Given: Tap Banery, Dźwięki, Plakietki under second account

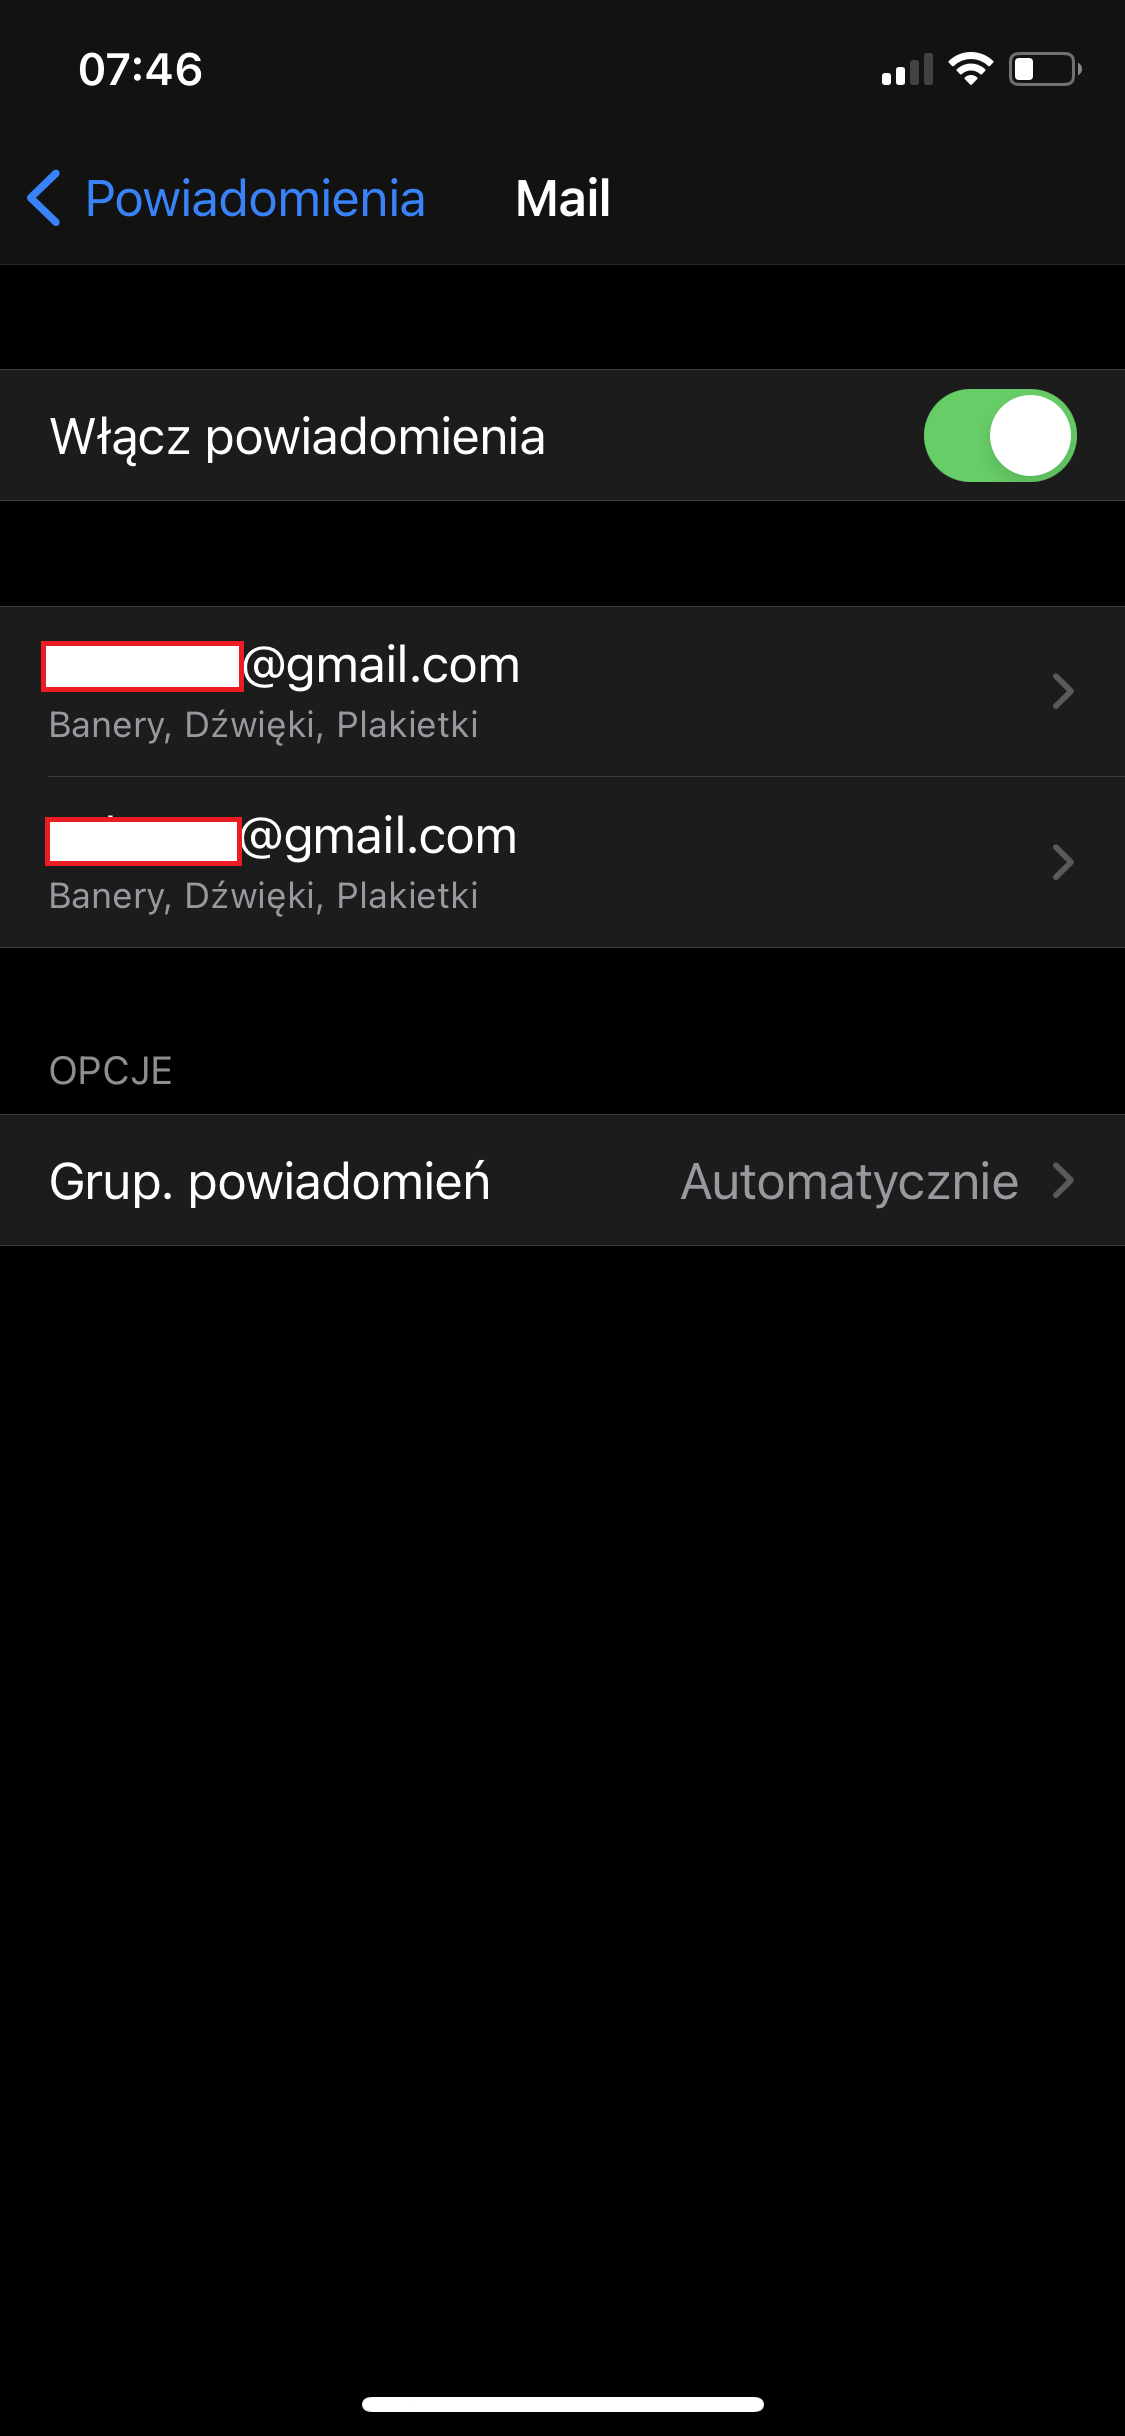Looking at the screenshot, I should (x=264, y=896).
